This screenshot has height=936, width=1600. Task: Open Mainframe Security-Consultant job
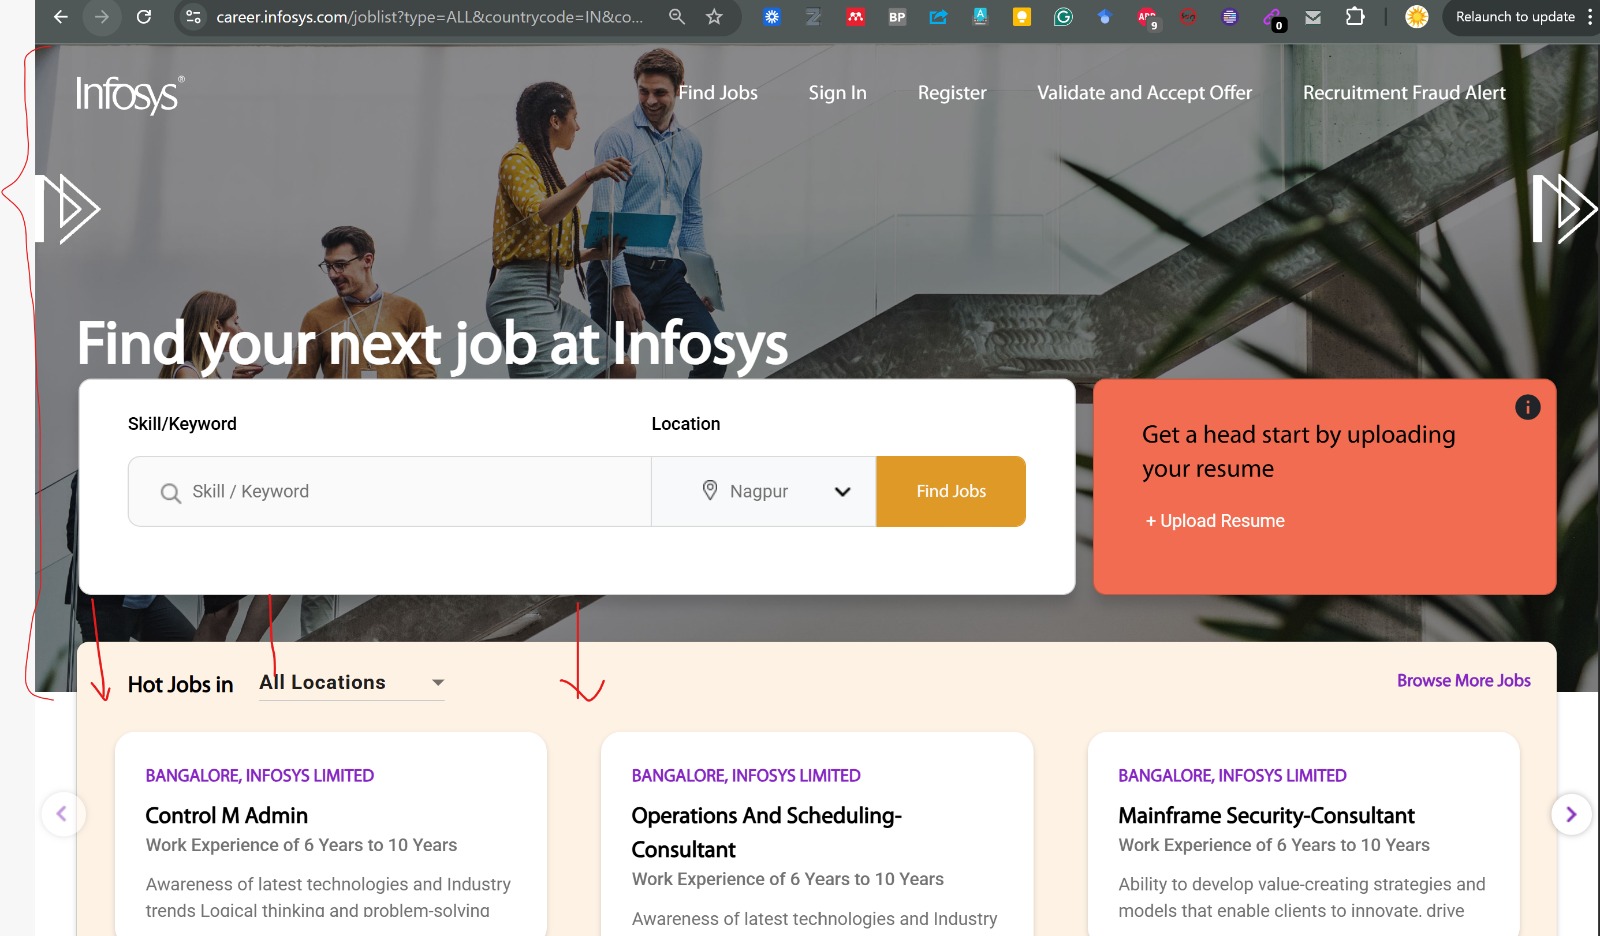click(1266, 816)
